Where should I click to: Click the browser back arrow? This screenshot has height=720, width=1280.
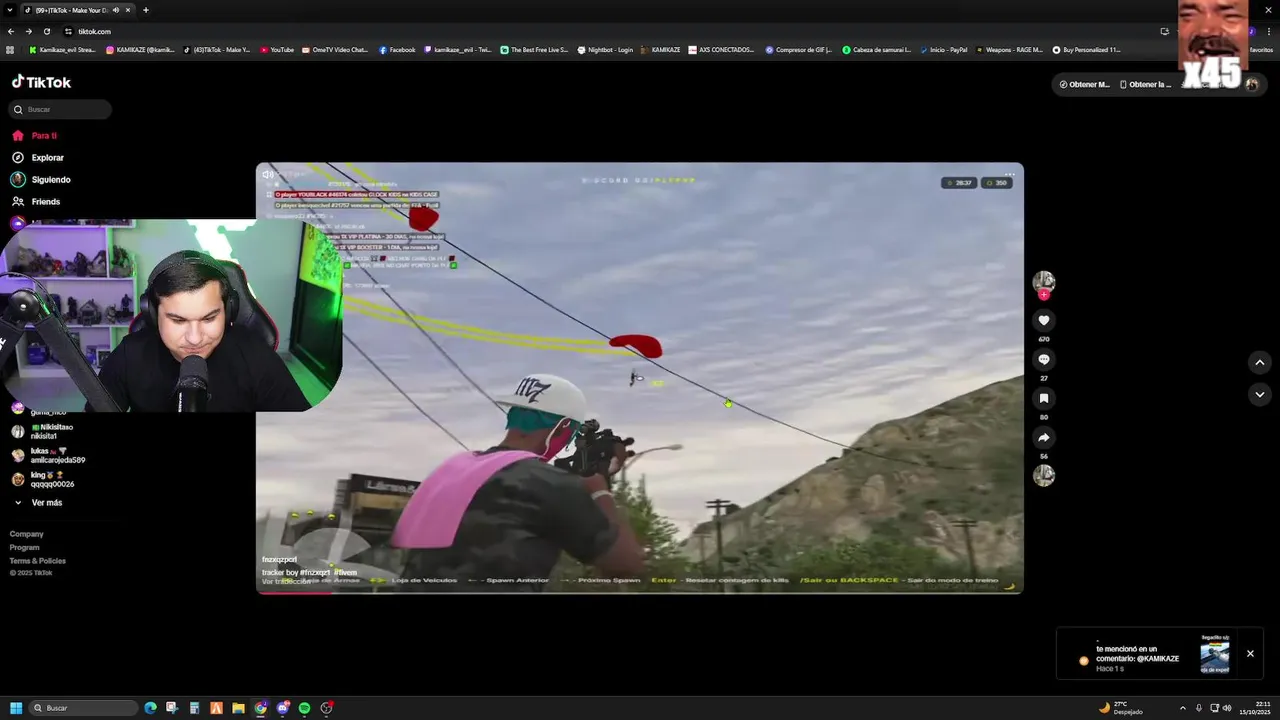coord(11,31)
